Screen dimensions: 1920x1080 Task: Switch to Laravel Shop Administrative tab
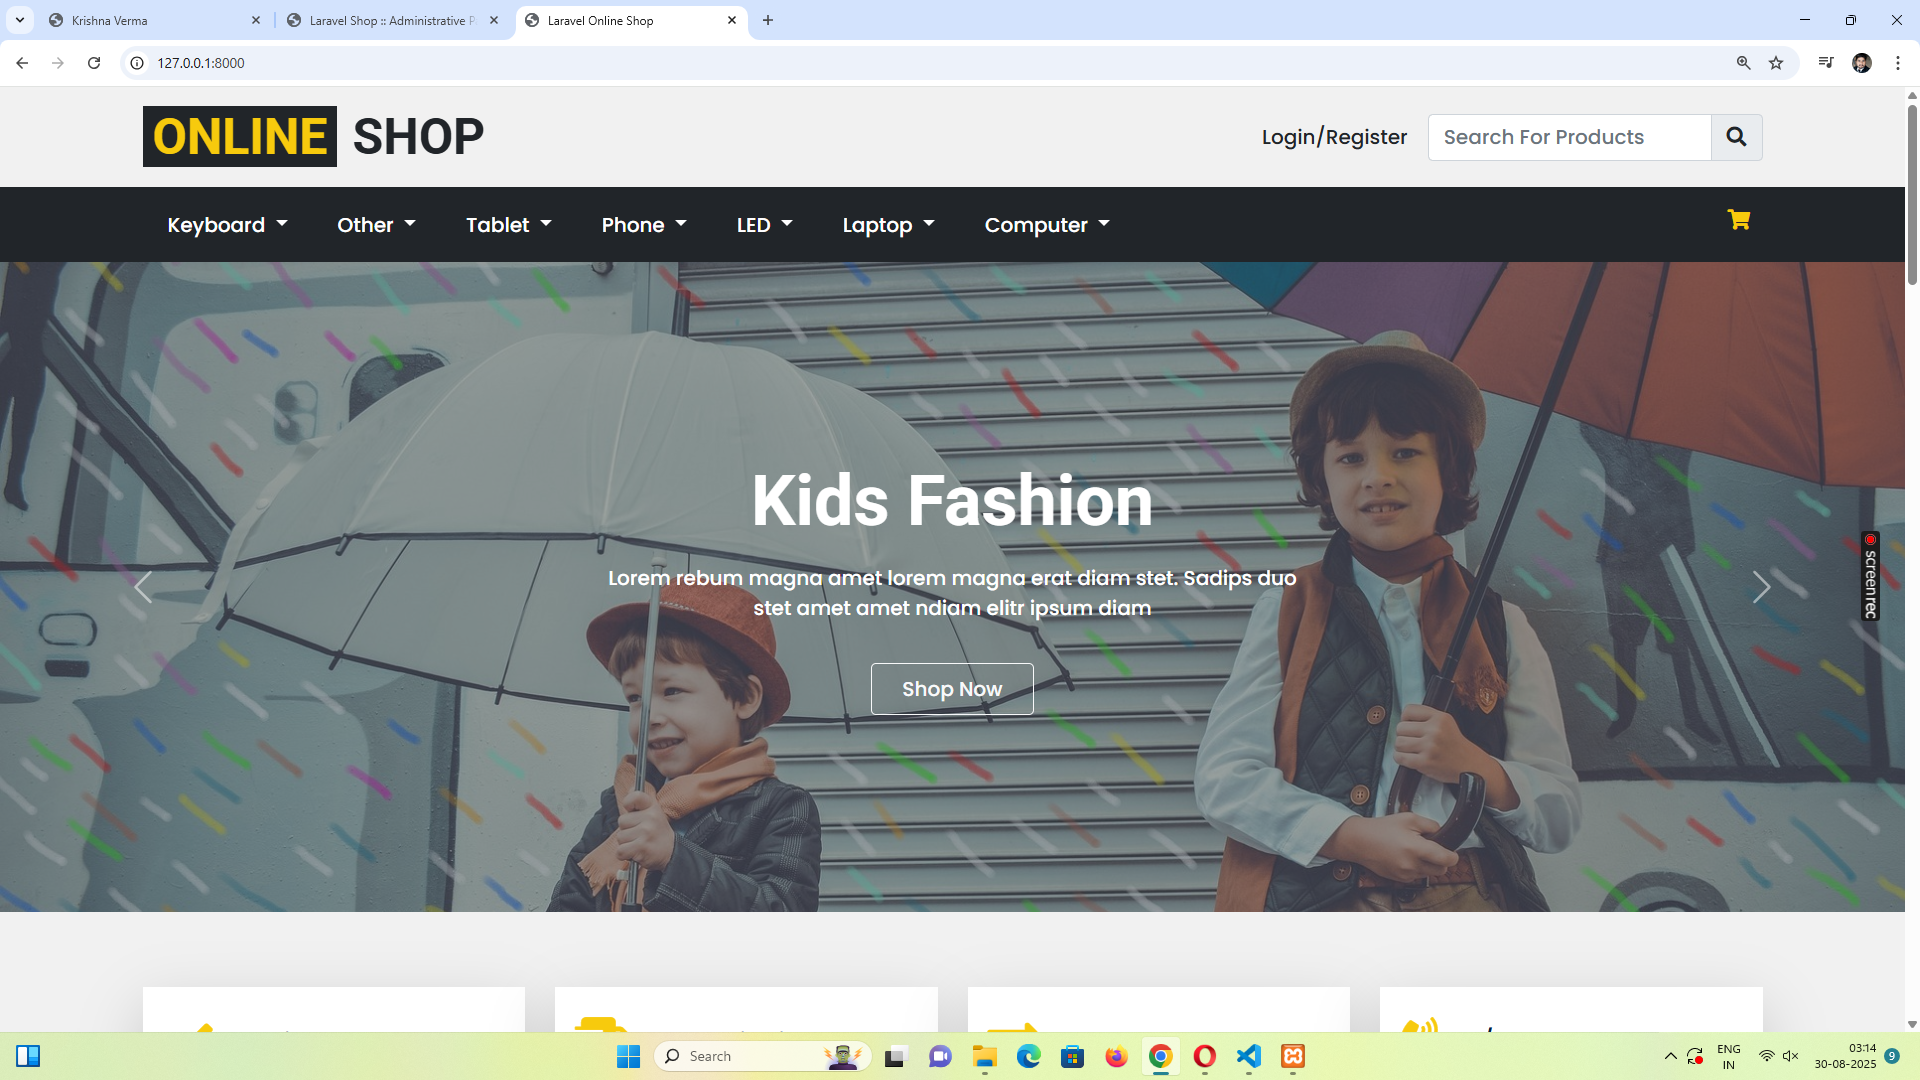click(x=392, y=20)
